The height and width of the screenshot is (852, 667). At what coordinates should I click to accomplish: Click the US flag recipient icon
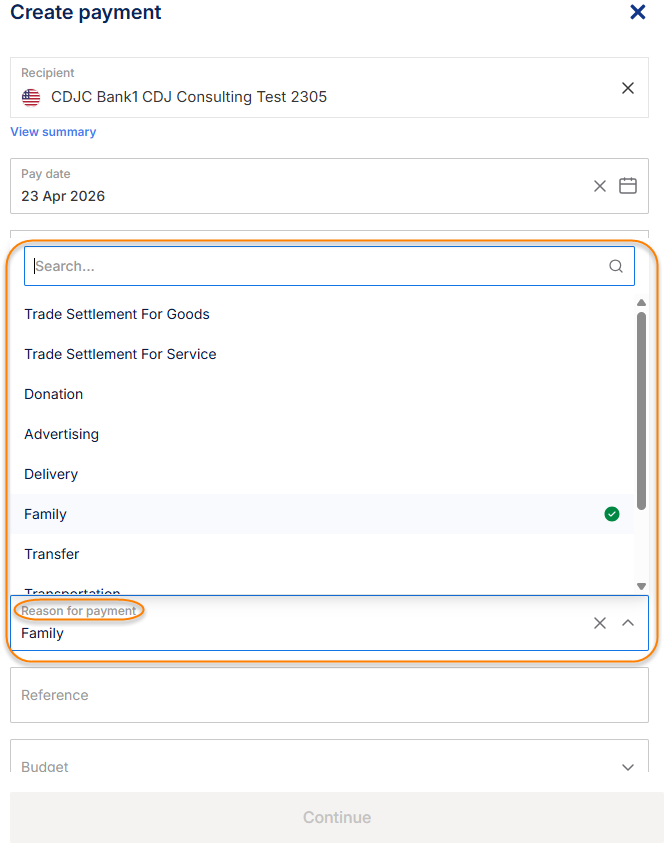(x=31, y=97)
